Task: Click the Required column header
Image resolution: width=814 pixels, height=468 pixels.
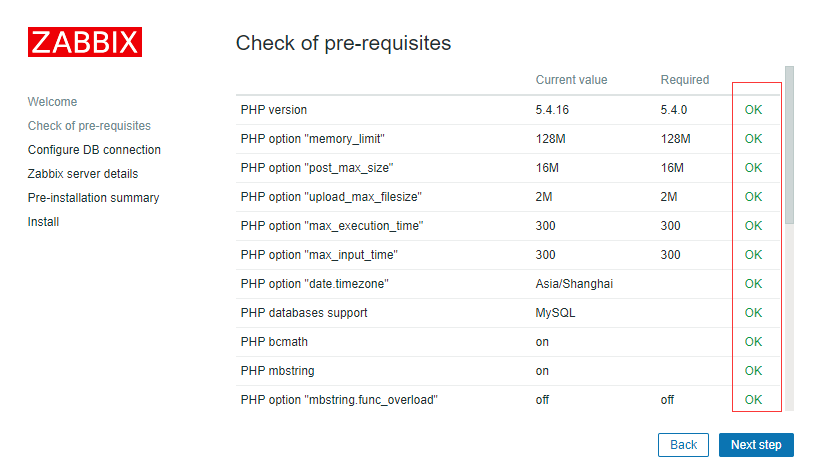Action: click(x=684, y=80)
